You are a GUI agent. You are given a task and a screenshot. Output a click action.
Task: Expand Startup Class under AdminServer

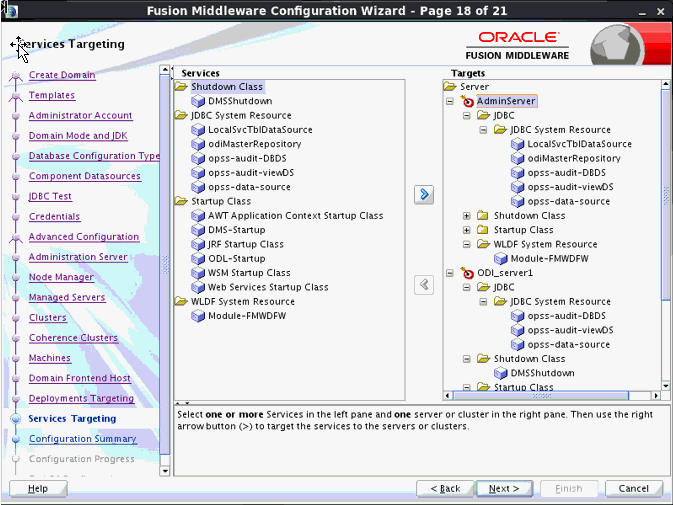tap(467, 230)
